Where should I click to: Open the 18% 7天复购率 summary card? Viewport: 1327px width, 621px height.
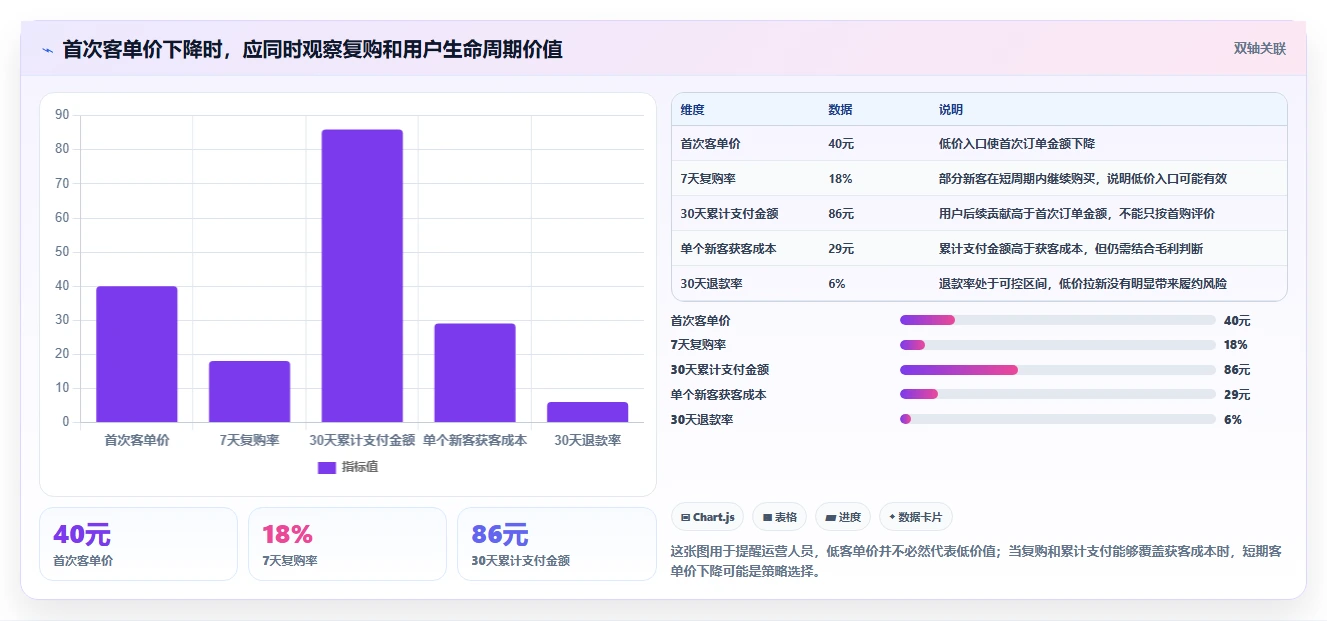[347, 544]
